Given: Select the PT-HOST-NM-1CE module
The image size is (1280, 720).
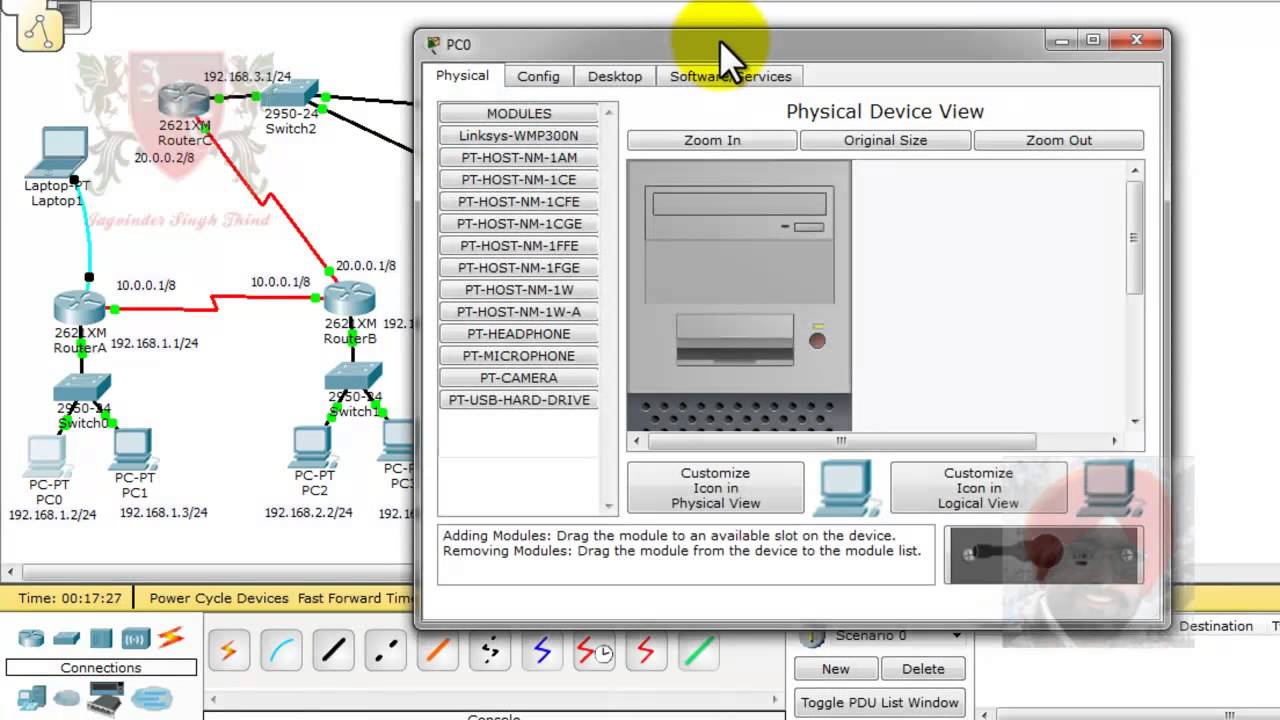Looking at the screenshot, I should pyautogui.click(x=519, y=179).
